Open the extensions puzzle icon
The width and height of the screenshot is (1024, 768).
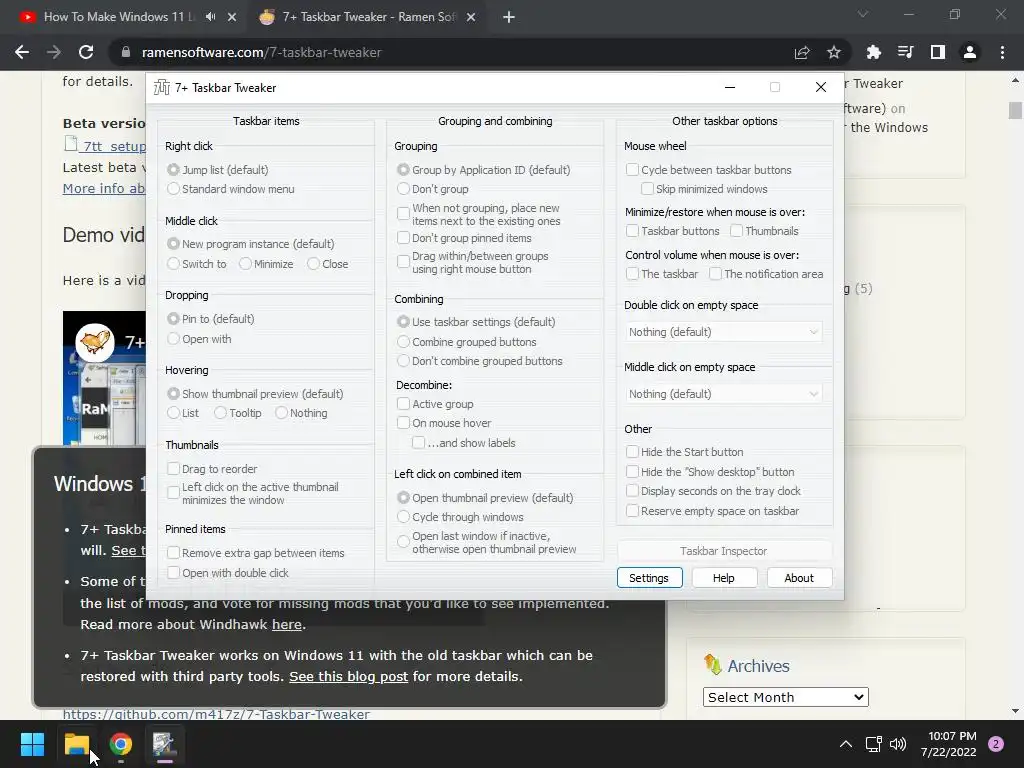click(x=873, y=52)
